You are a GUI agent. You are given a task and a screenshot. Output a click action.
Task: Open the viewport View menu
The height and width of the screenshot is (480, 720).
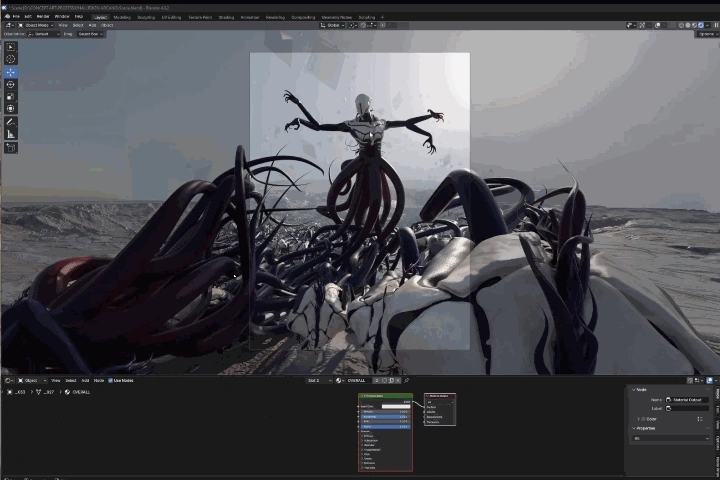pos(63,25)
